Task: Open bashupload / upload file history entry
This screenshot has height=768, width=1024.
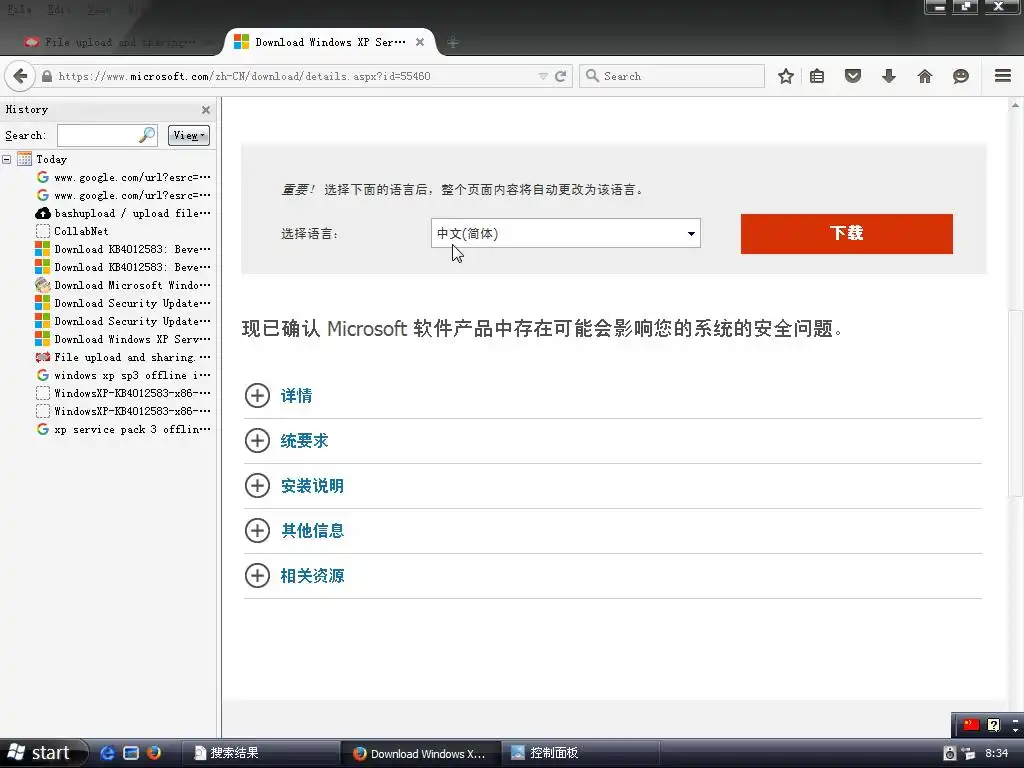Action: tap(123, 213)
